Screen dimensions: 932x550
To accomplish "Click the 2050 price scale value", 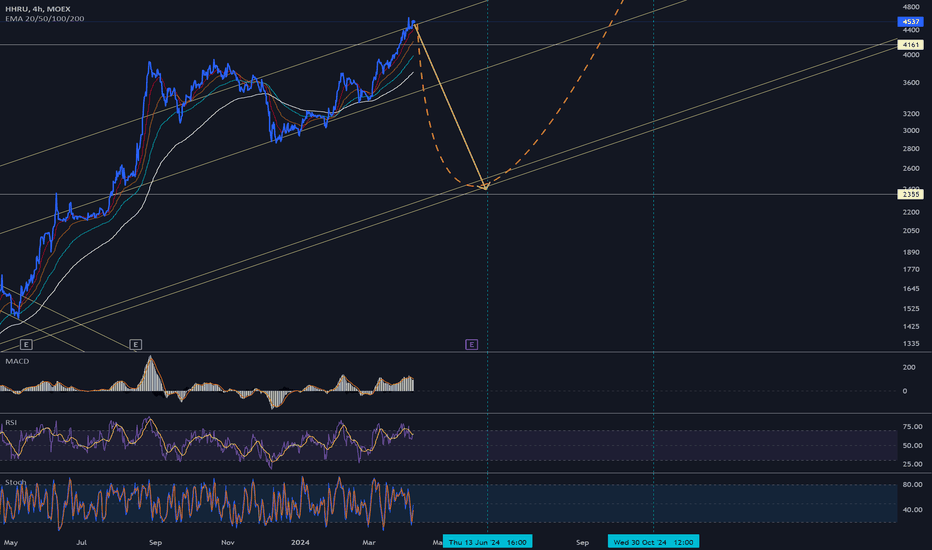I will tap(911, 231).
